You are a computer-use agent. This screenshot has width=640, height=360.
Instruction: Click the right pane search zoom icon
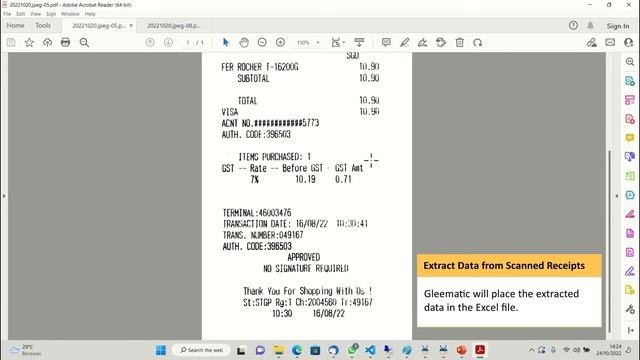tap(630, 62)
